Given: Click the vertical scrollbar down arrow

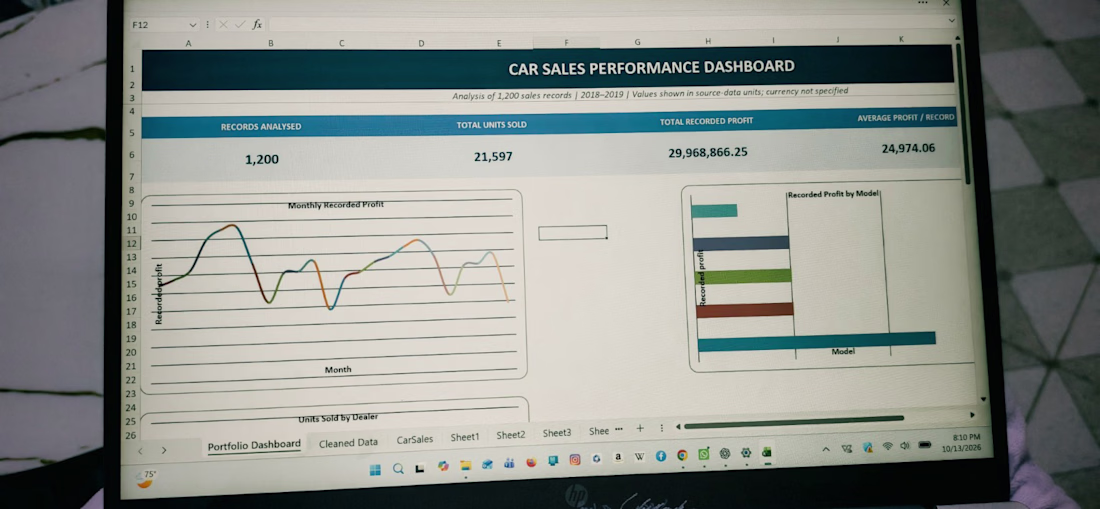Looking at the screenshot, I should pyautogui.click(x=982, y=399).
